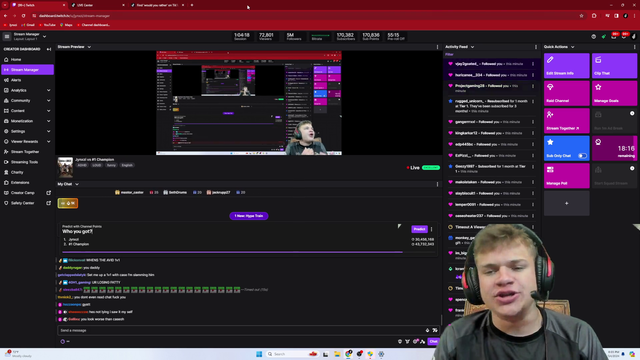
Task: Open the hamburger menu beside Stream Manager
Action: click(x=7, y=37)
